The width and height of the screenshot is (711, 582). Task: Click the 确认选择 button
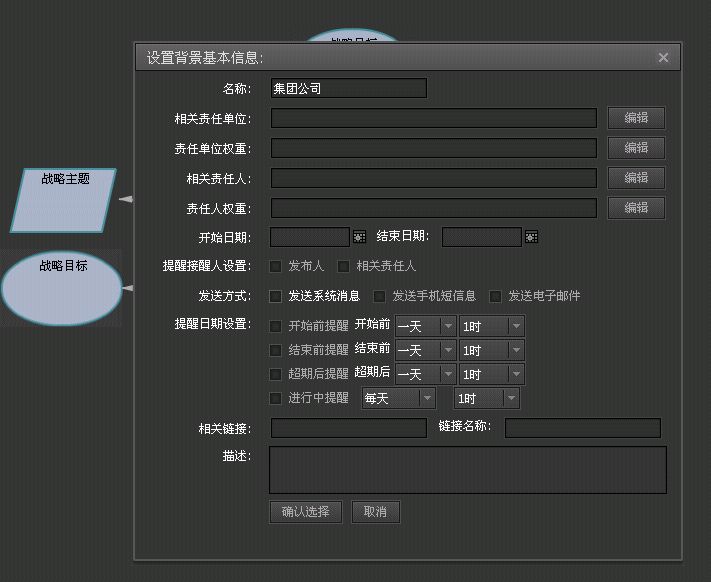306,512
